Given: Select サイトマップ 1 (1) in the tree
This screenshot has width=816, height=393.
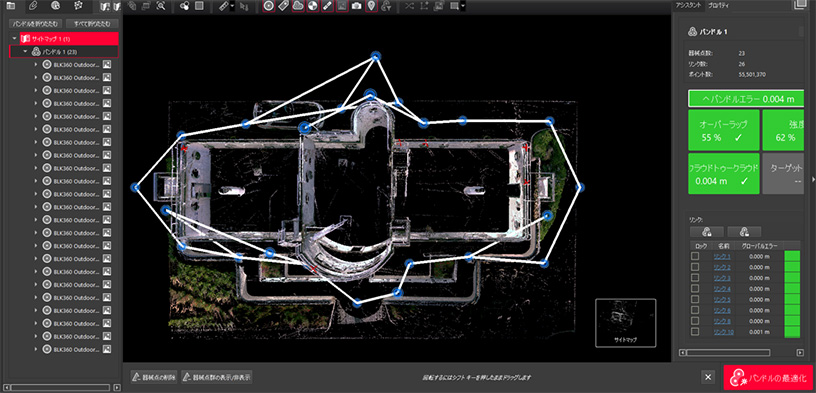Looking at the screenshot, I should click(x=69, y=39).
